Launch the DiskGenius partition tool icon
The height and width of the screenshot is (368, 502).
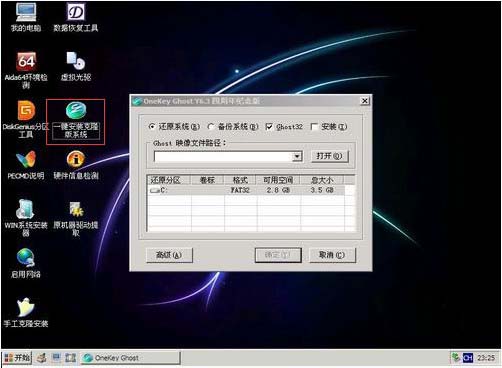click(x=26, y=119)
